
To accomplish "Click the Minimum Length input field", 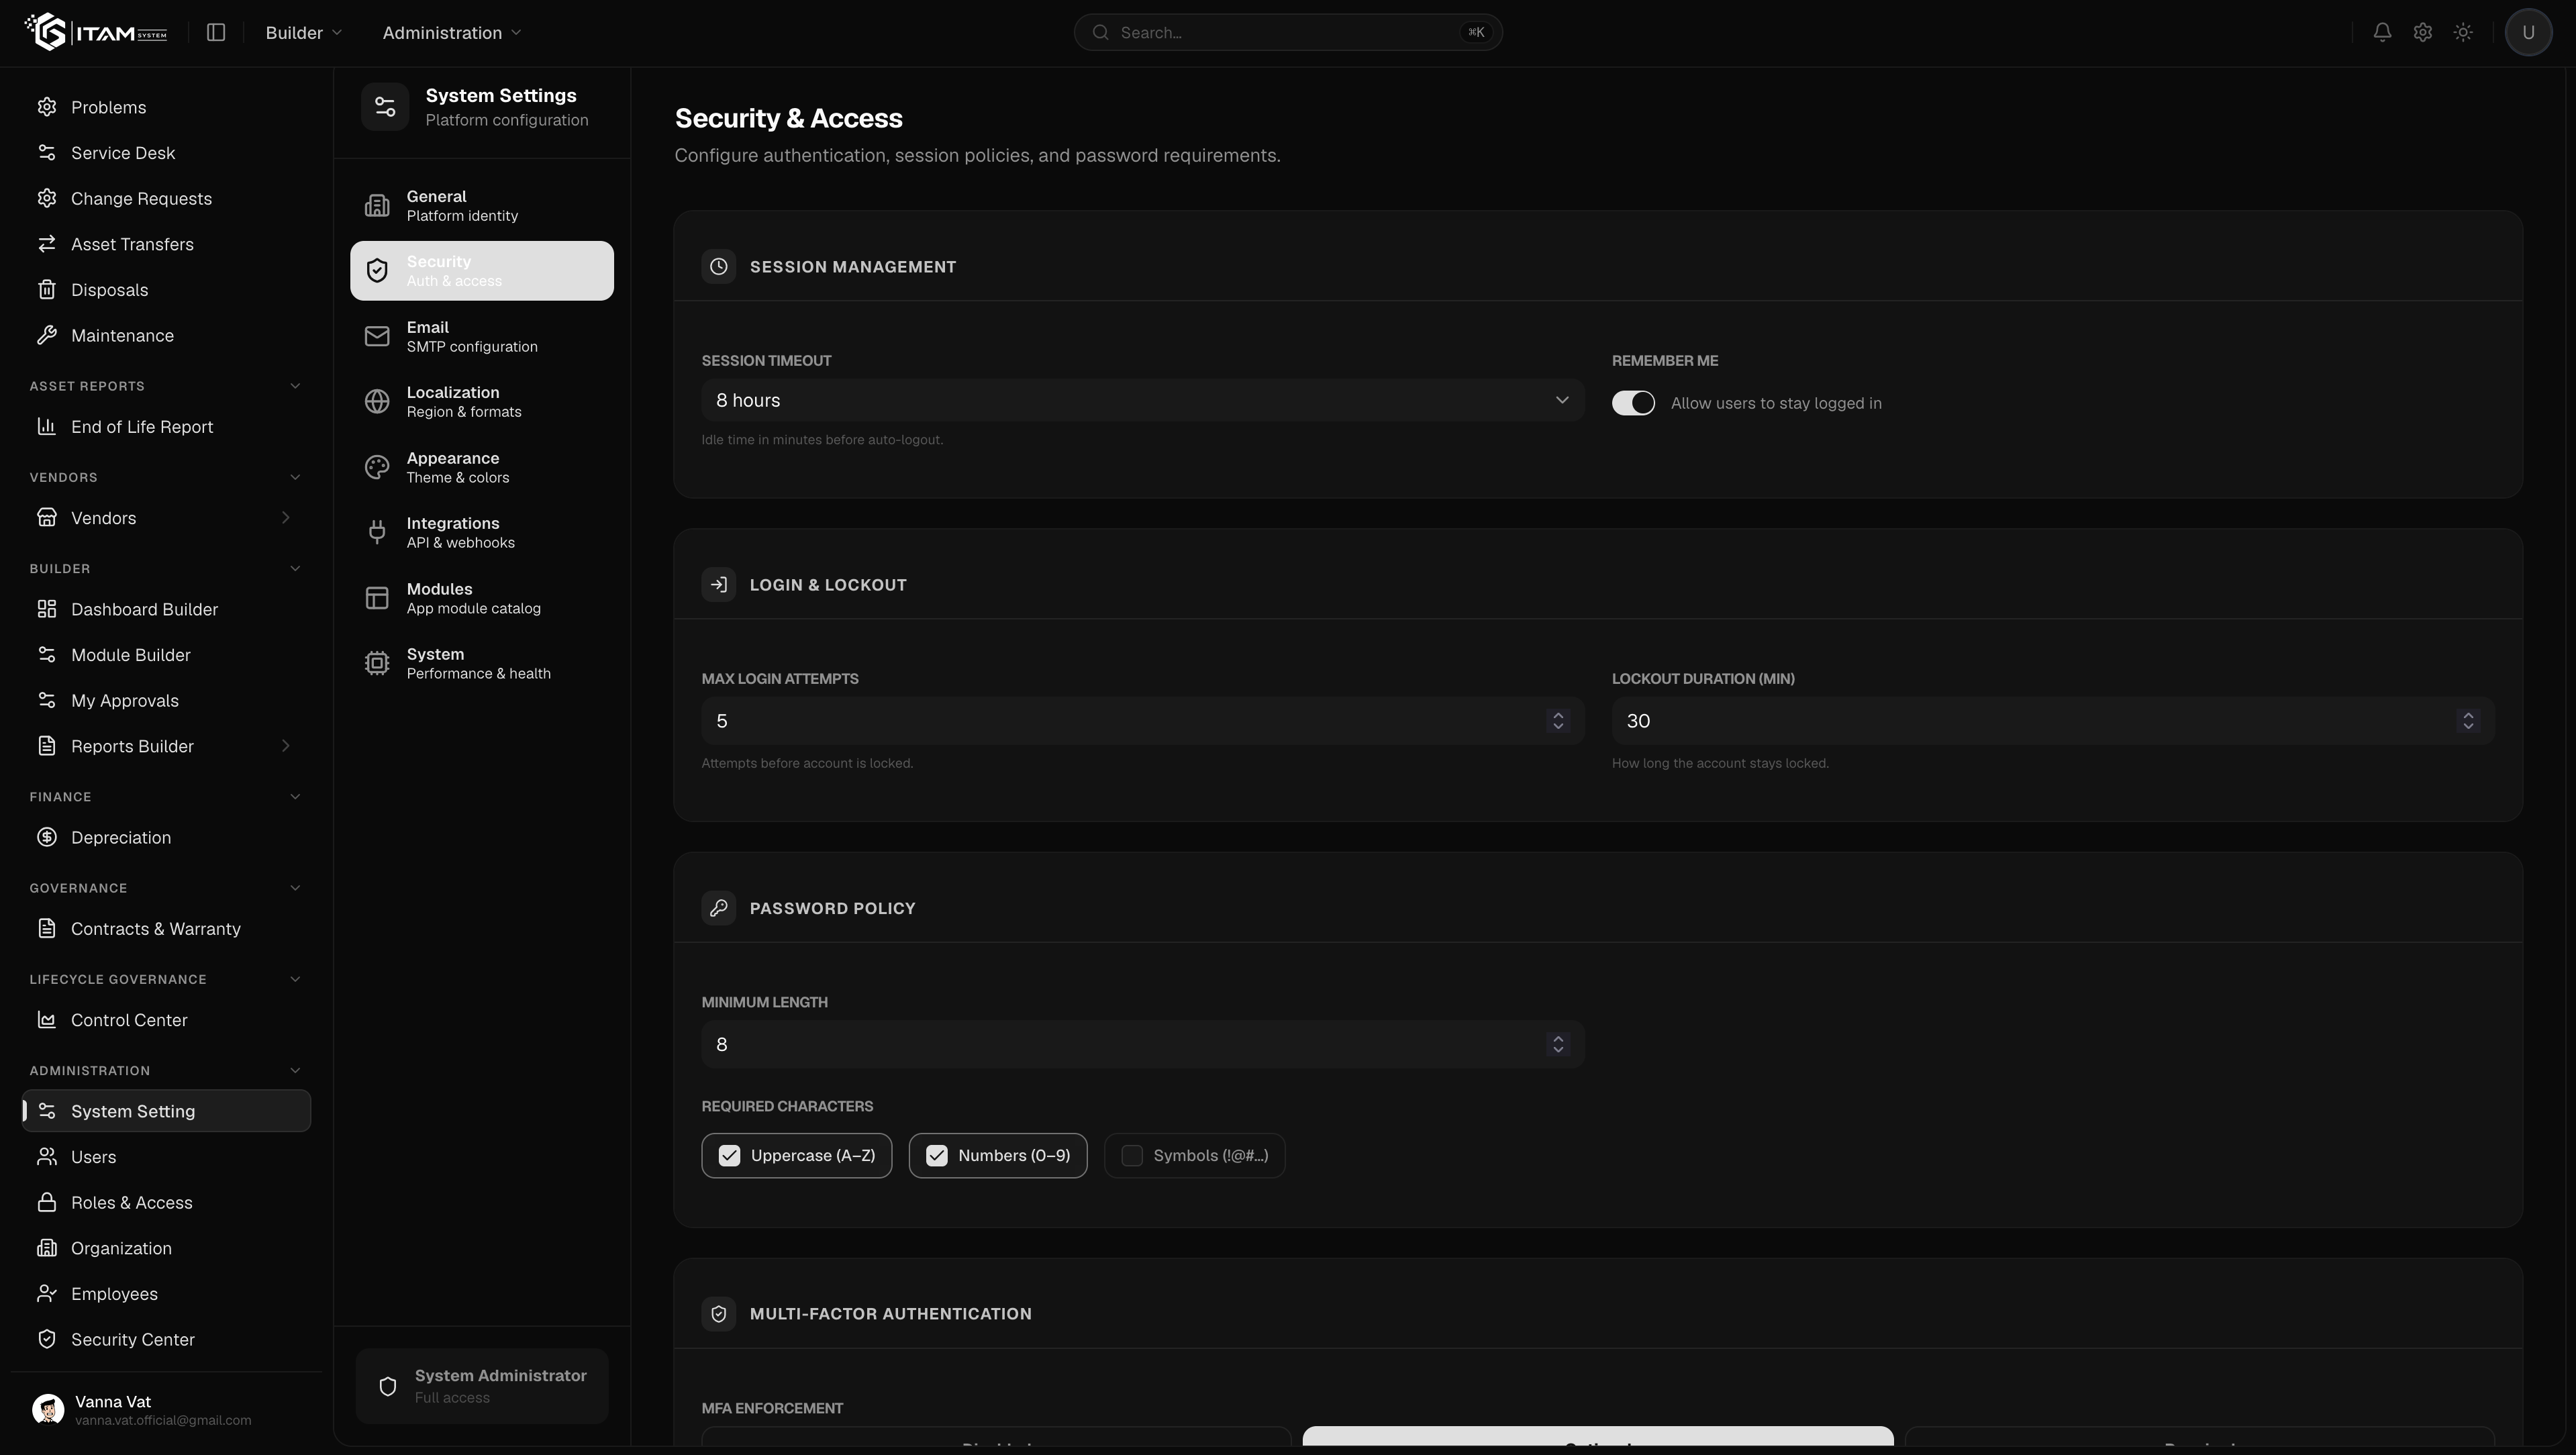I will [1142, 1044].
